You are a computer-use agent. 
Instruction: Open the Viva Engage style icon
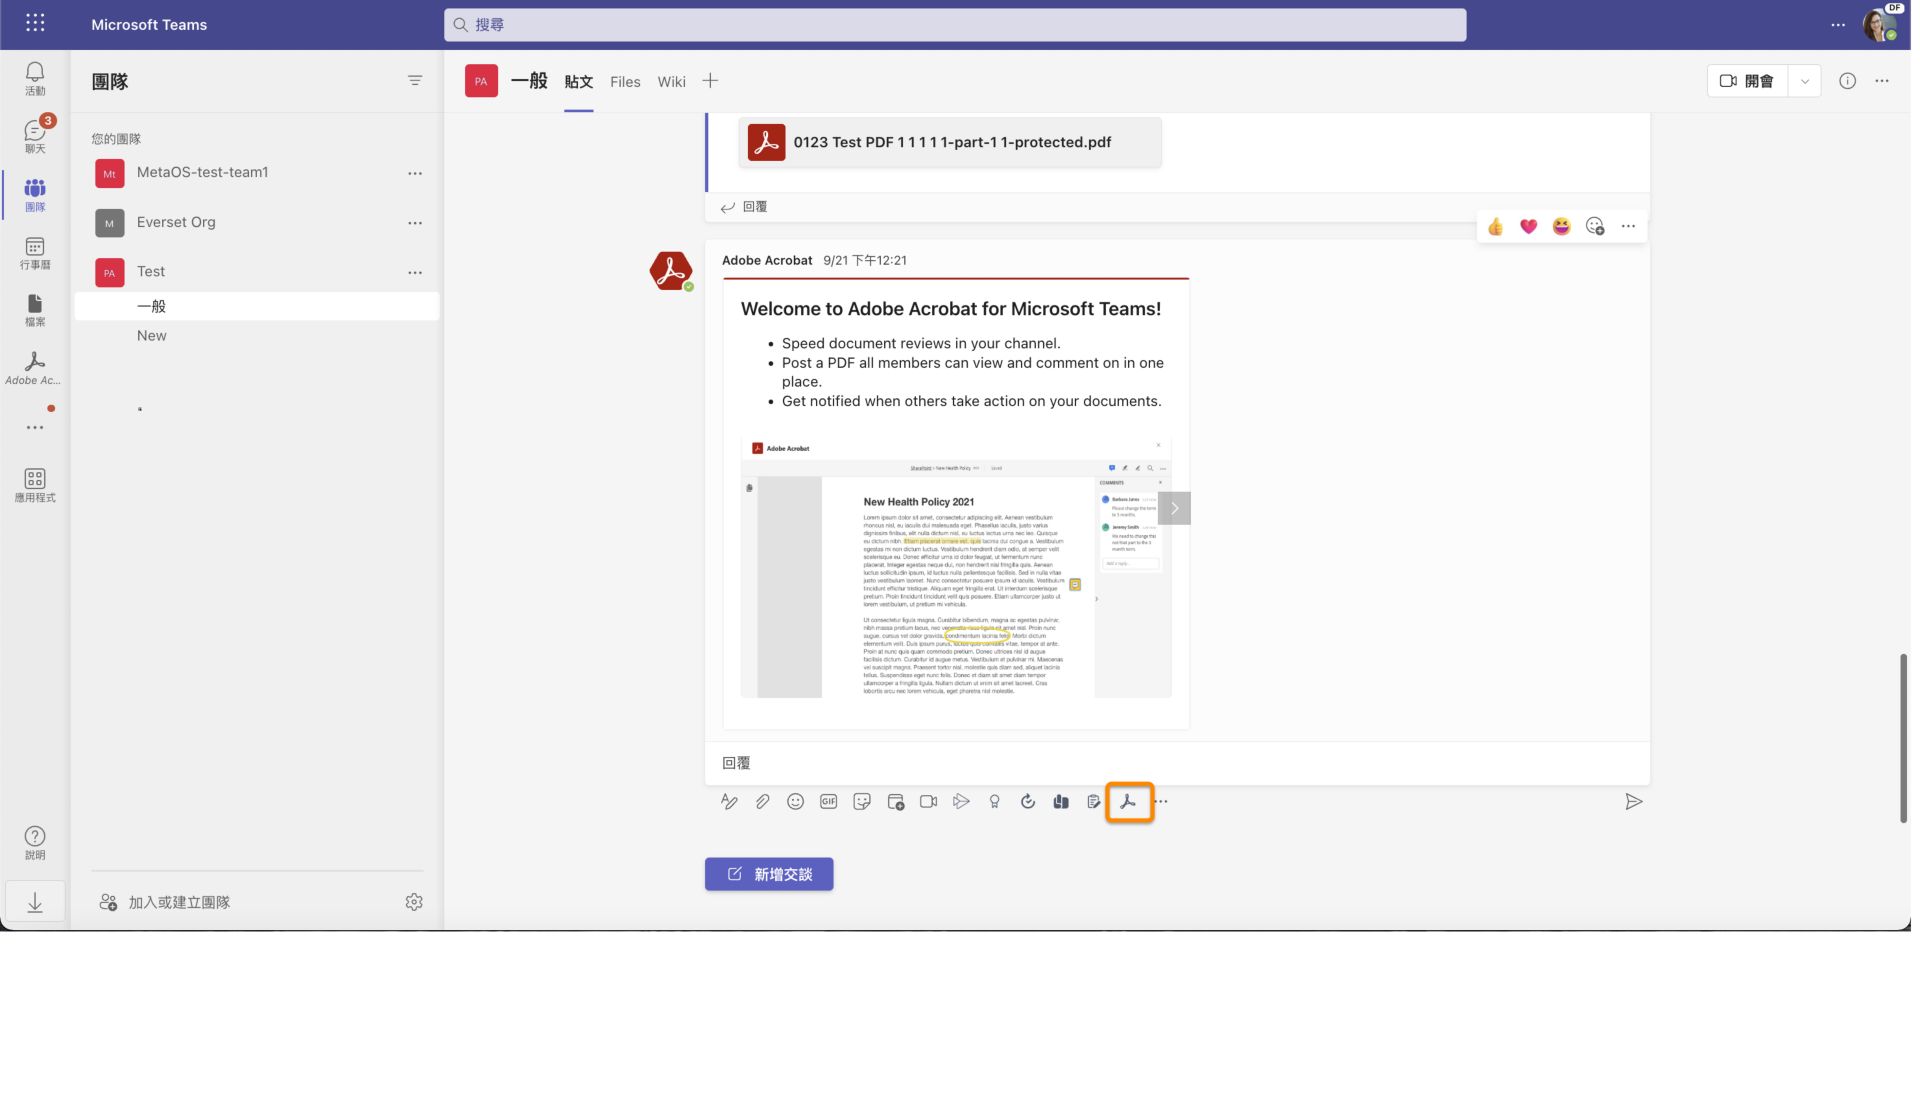(x=1061, y=802)
